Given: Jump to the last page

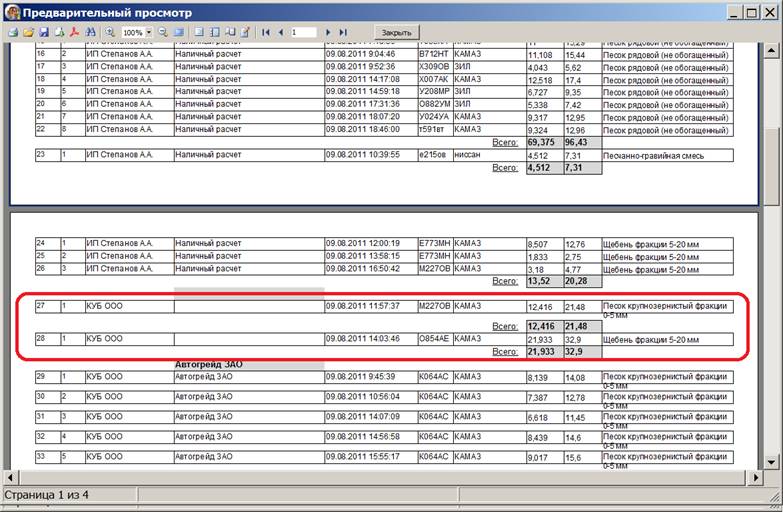Looking at the screenshot, I should coord(343,32).
